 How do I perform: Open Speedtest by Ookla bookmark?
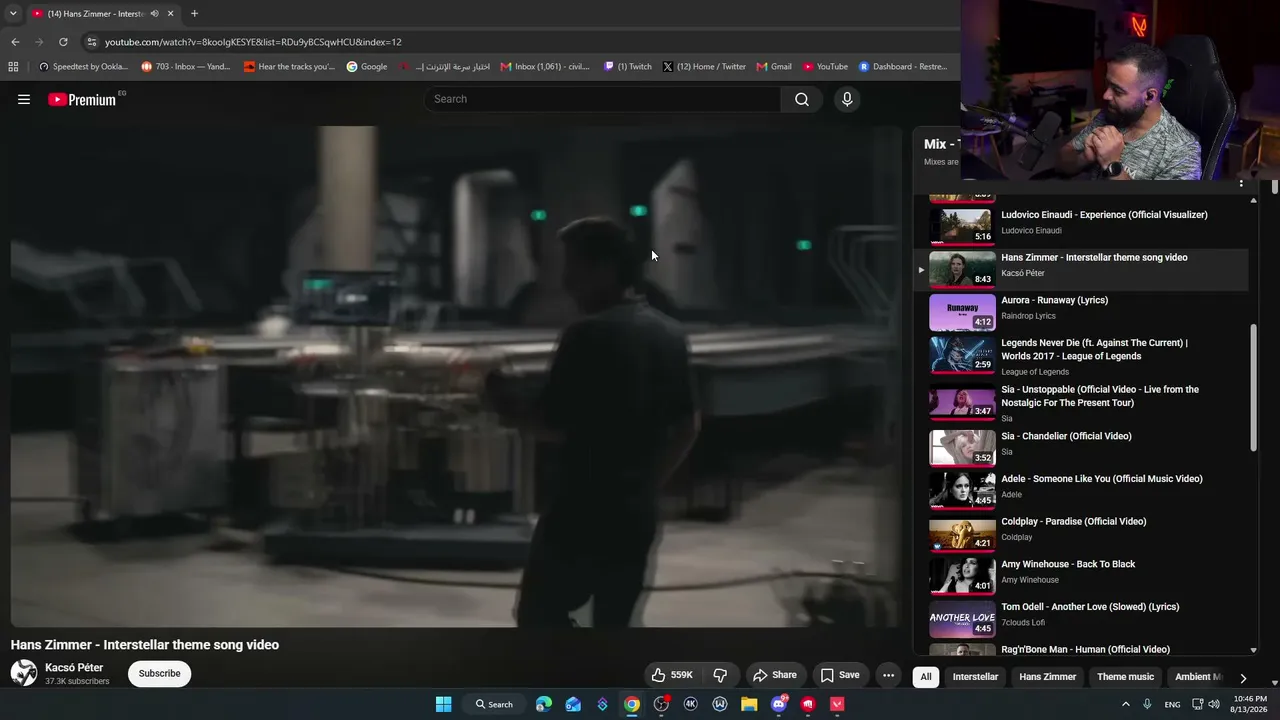(x=83, y=67)
